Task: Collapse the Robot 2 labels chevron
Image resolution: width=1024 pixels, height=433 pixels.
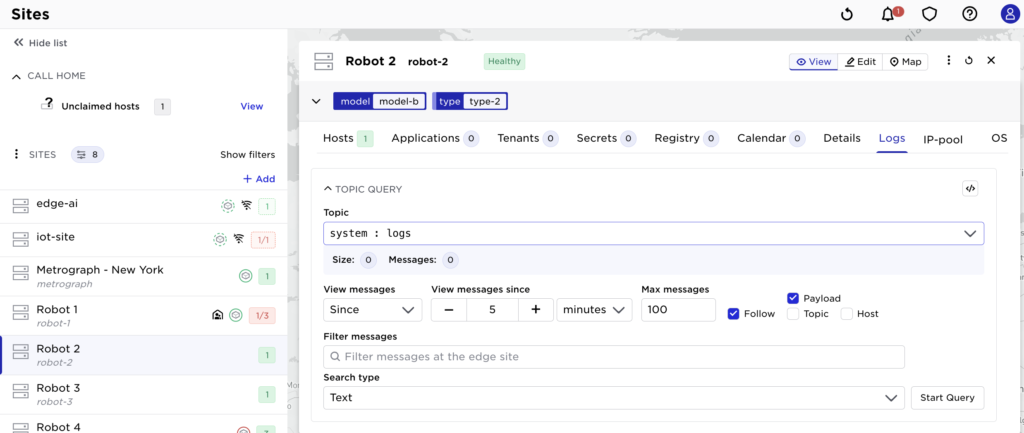Action: (x=316, y=101)
